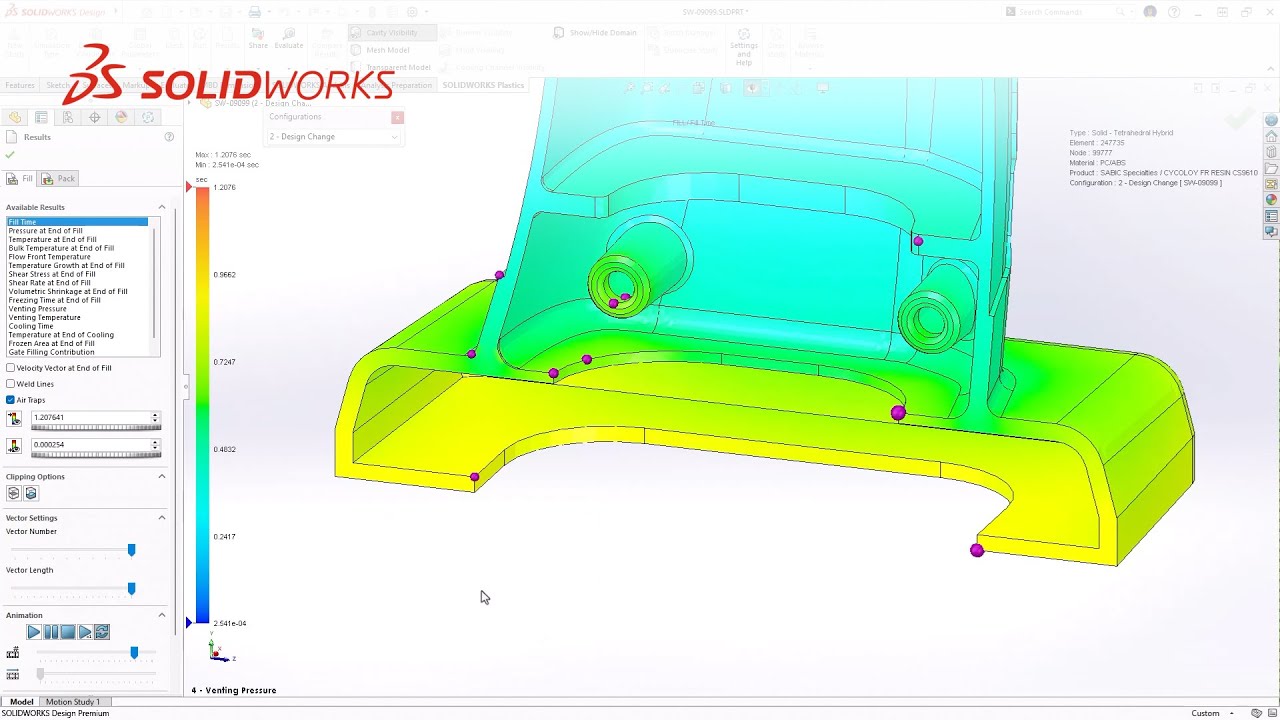1280x720 pixels.
Task: Open the '2 - Design Change' configuration dropdown
Action: tap(332, 137)
